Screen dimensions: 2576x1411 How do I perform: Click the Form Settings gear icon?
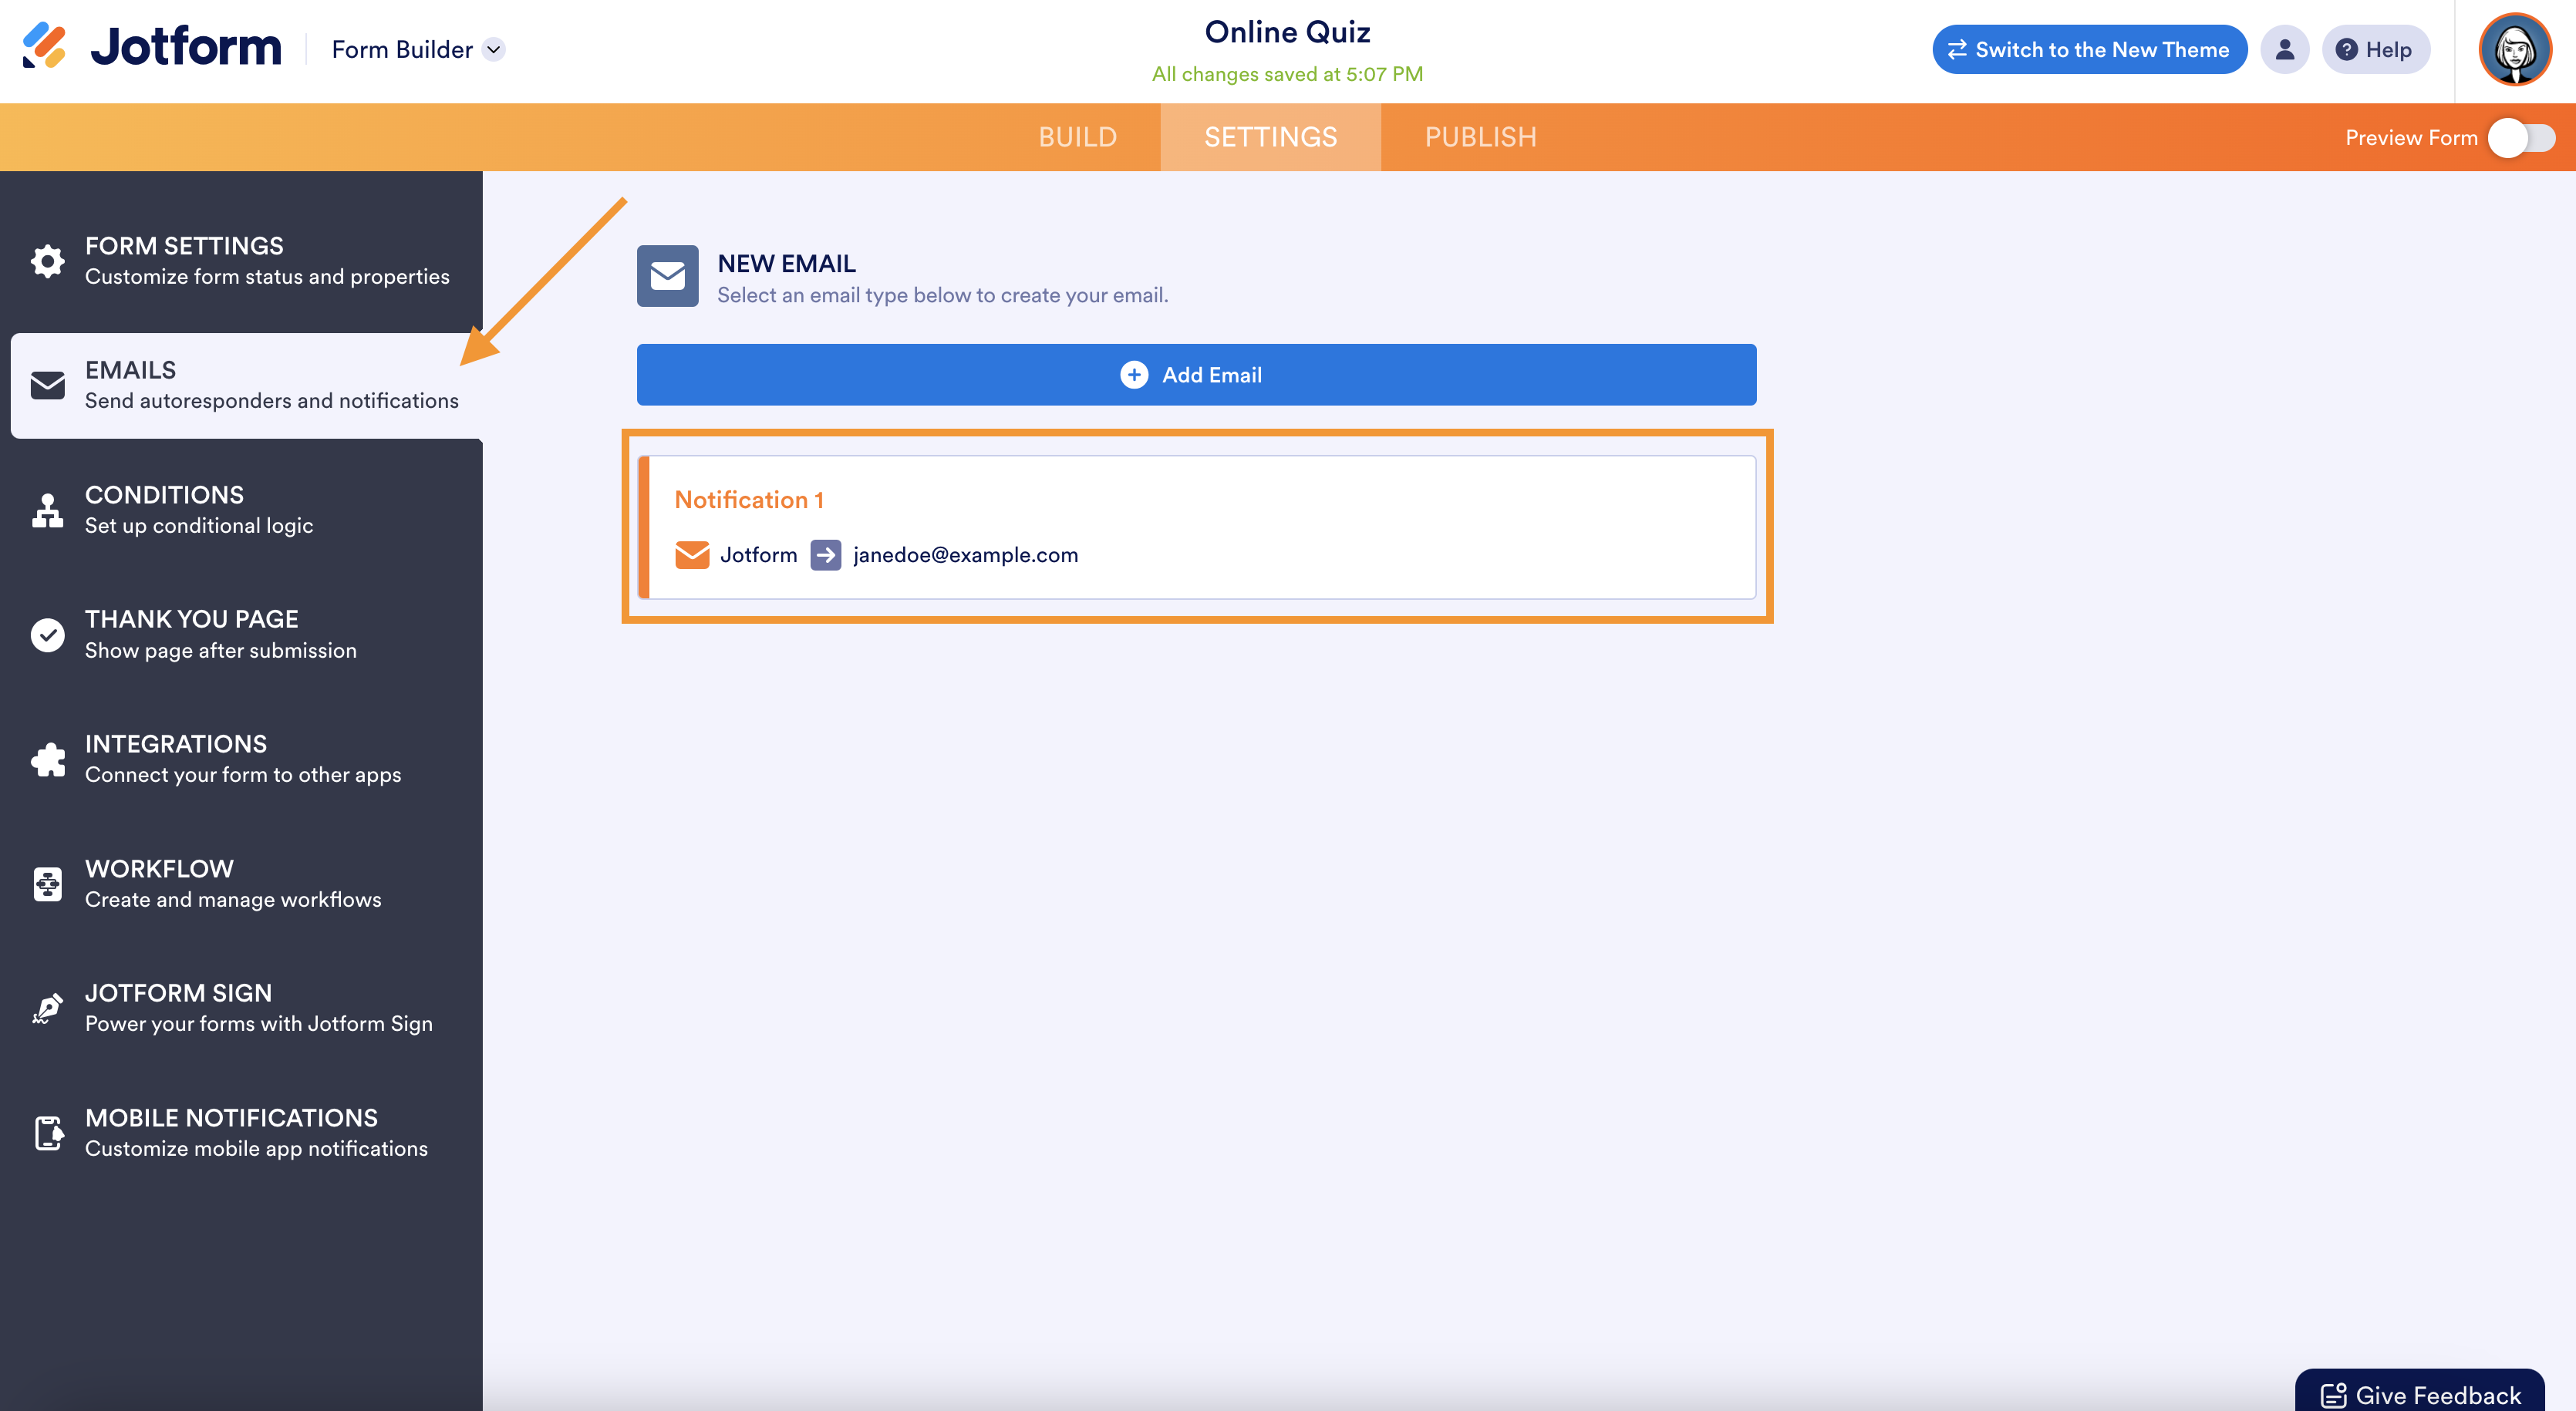(47, 261)
